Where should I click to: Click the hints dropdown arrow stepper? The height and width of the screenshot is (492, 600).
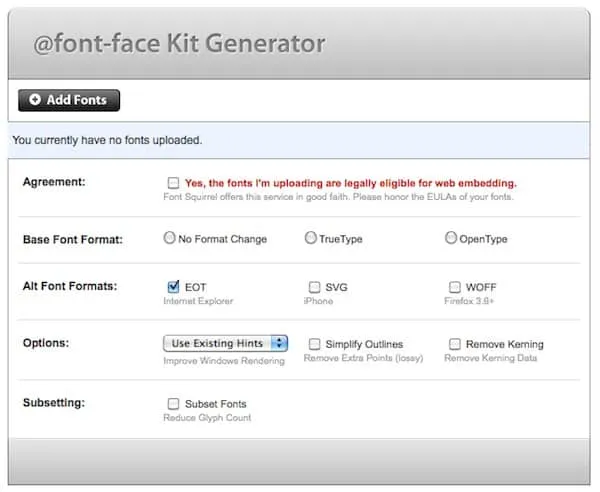(279, 343)
